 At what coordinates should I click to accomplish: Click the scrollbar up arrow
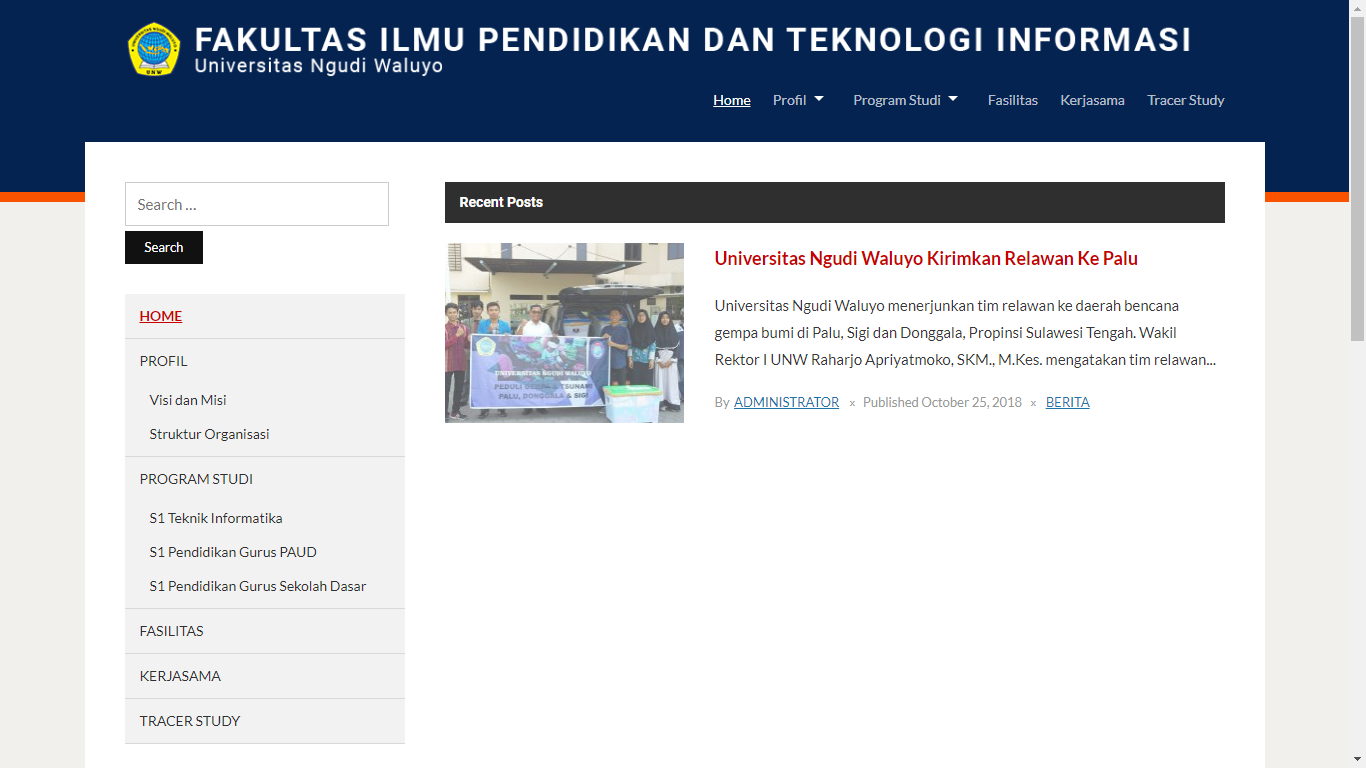coord(1357,8)
